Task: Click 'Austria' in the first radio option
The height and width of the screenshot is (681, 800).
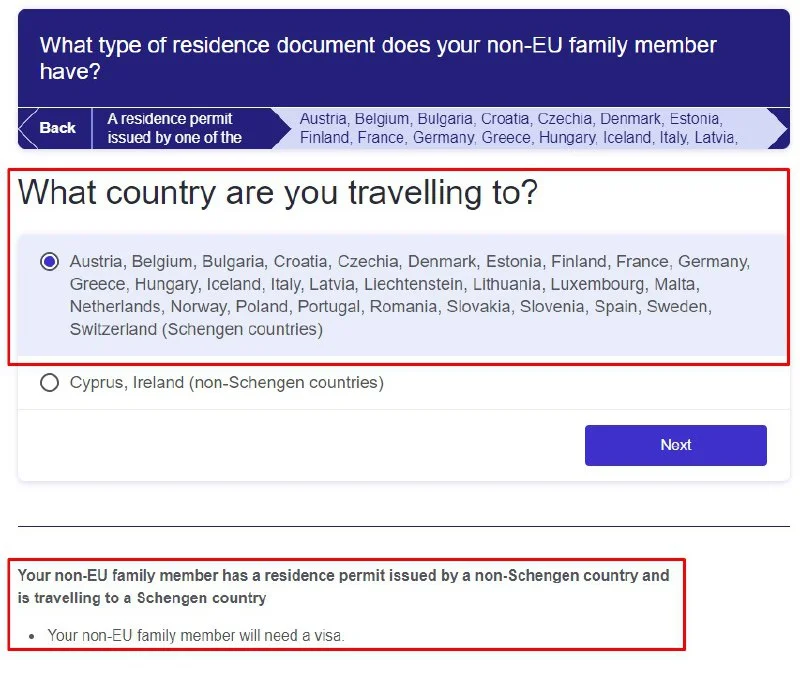Action: 96,262
